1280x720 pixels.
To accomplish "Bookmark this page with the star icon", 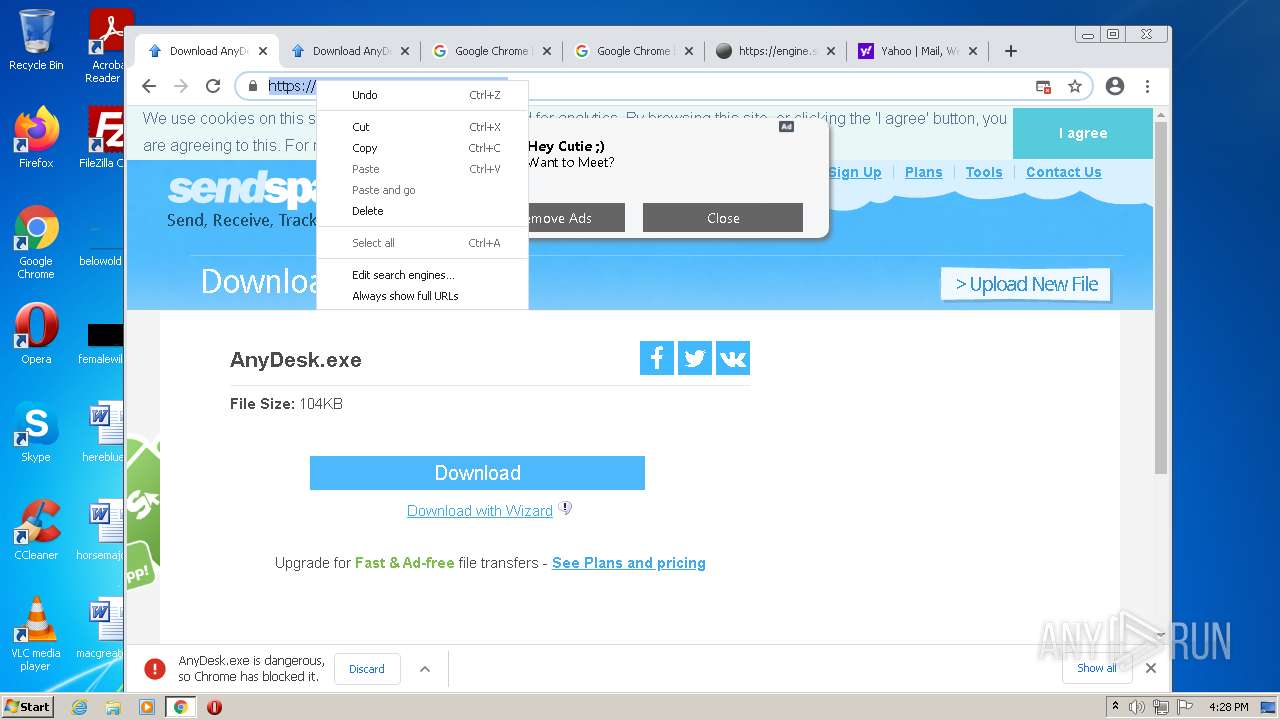I will [x=1075, y=86].
